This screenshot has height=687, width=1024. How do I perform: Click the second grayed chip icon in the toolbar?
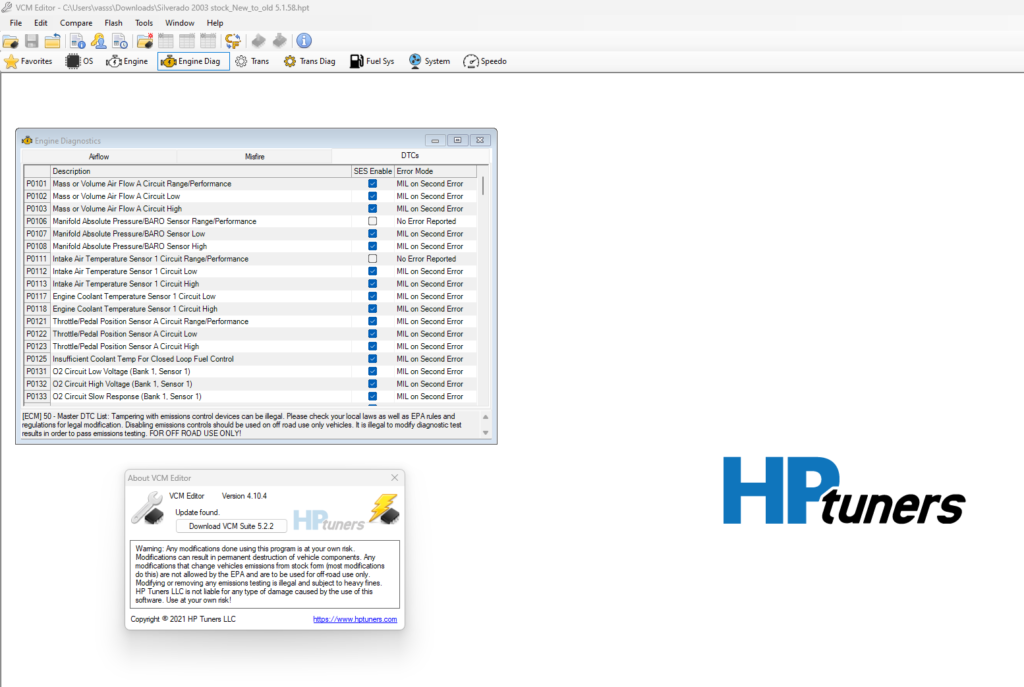click(280, 41)
